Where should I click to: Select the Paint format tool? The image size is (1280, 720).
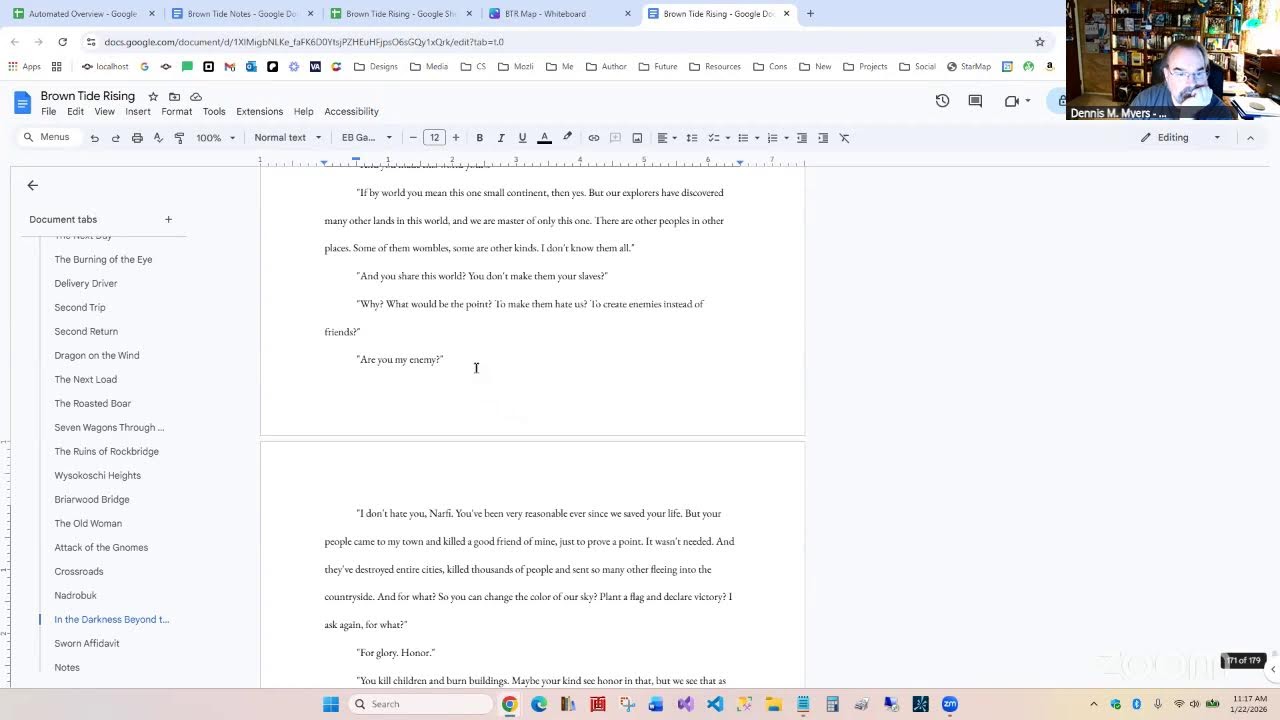click(x=179, y=138)
